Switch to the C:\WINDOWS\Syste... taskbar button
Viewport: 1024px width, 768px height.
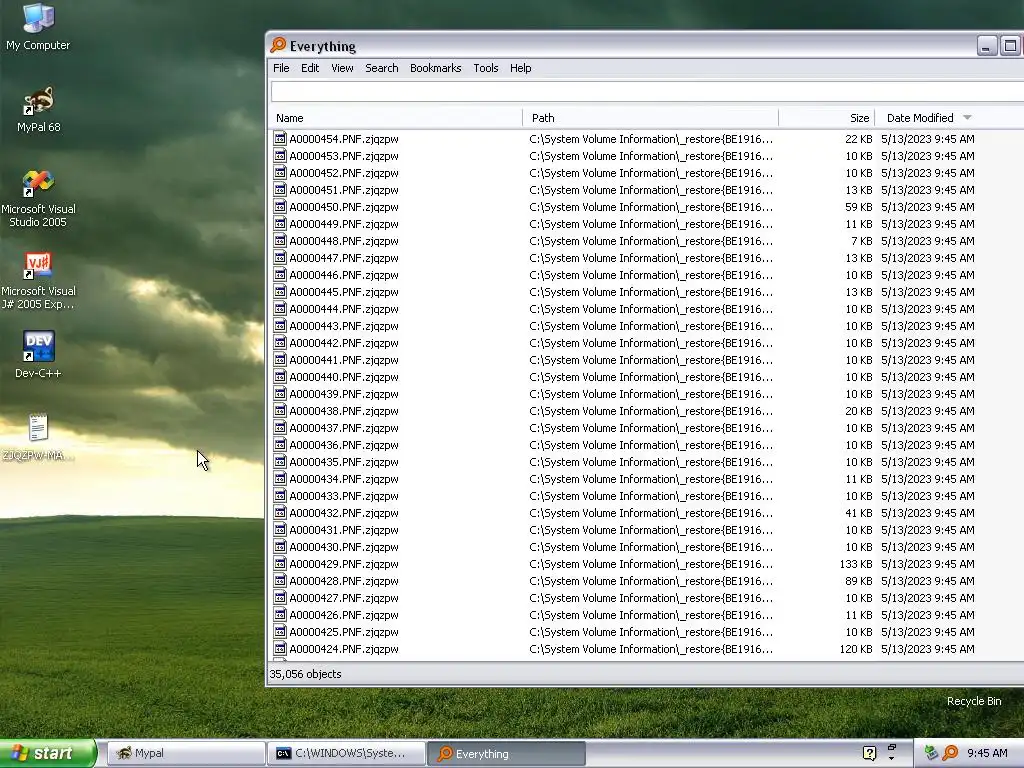tap(346, 753)
